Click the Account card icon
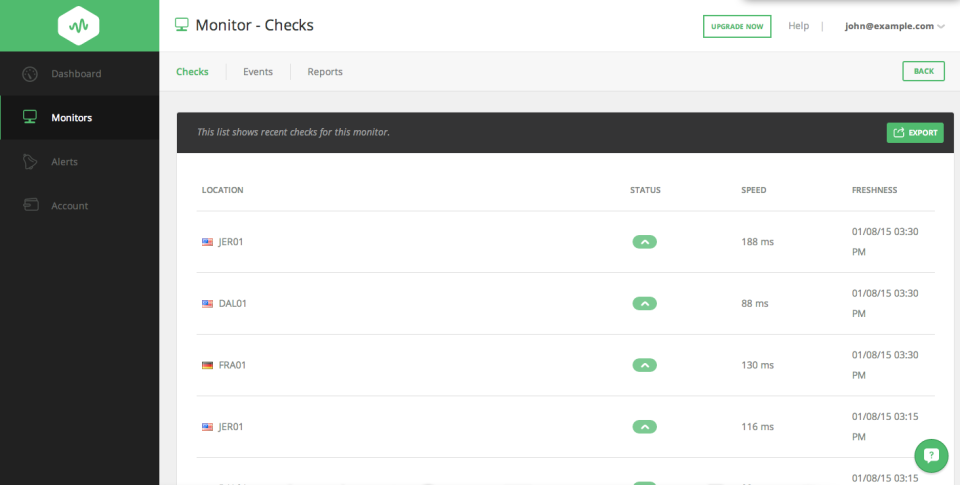 (x=30, y=206)
